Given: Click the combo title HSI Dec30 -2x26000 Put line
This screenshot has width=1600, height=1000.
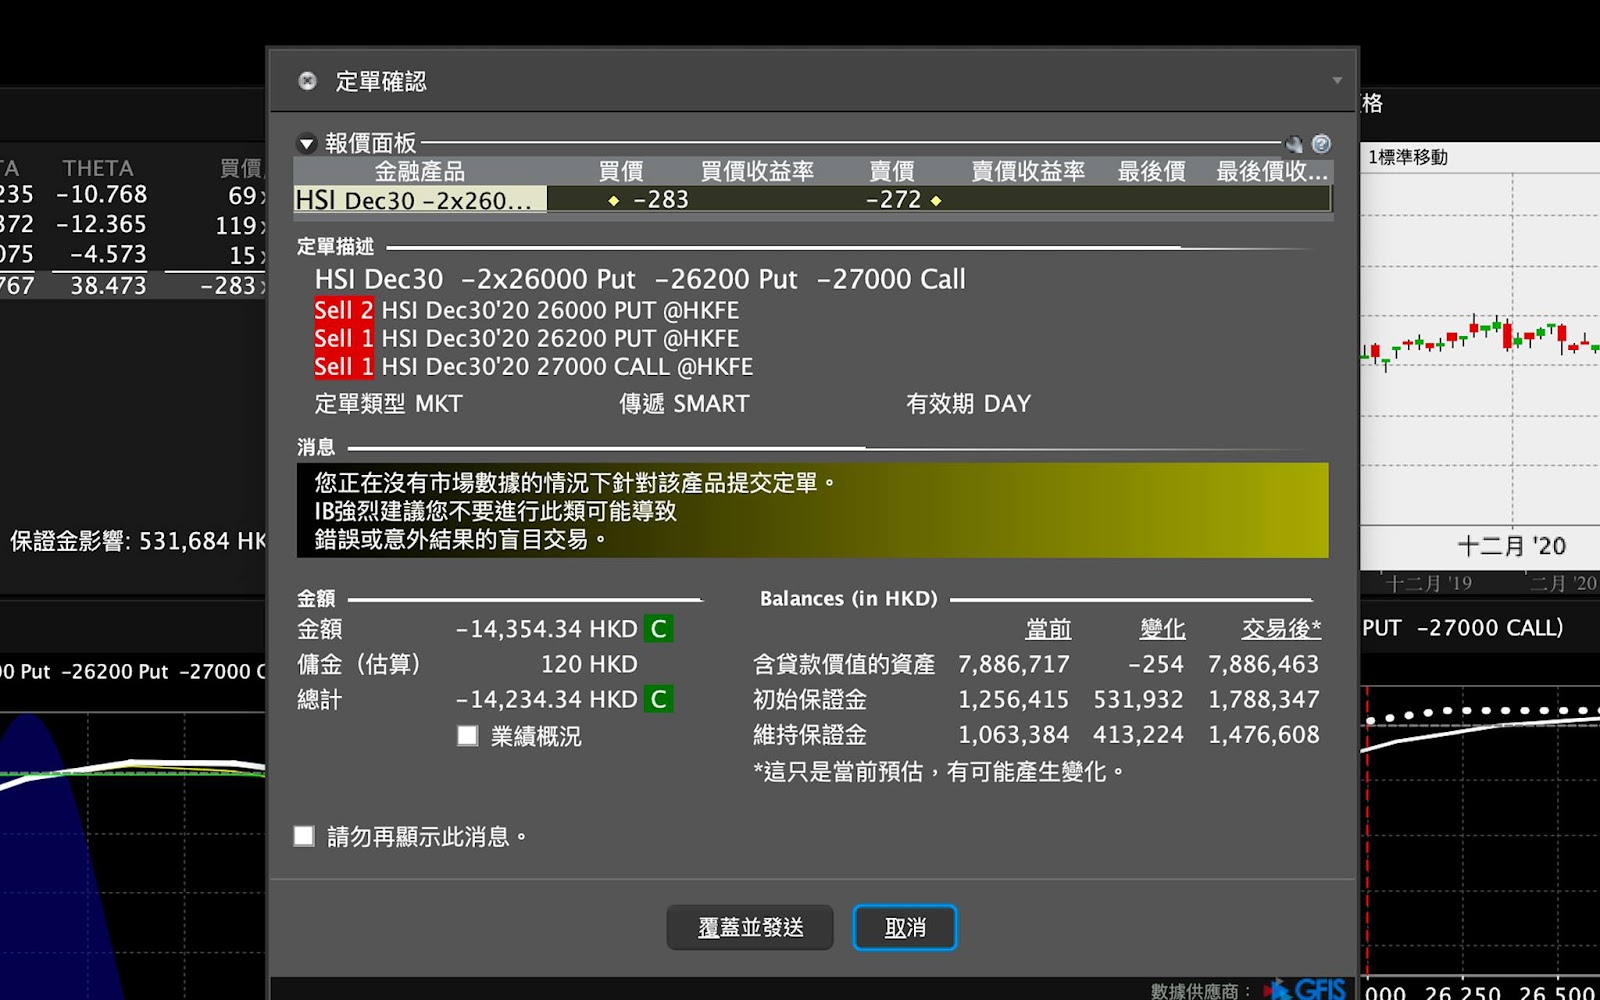Looking at the screenshot, I should tap(640, 279).
